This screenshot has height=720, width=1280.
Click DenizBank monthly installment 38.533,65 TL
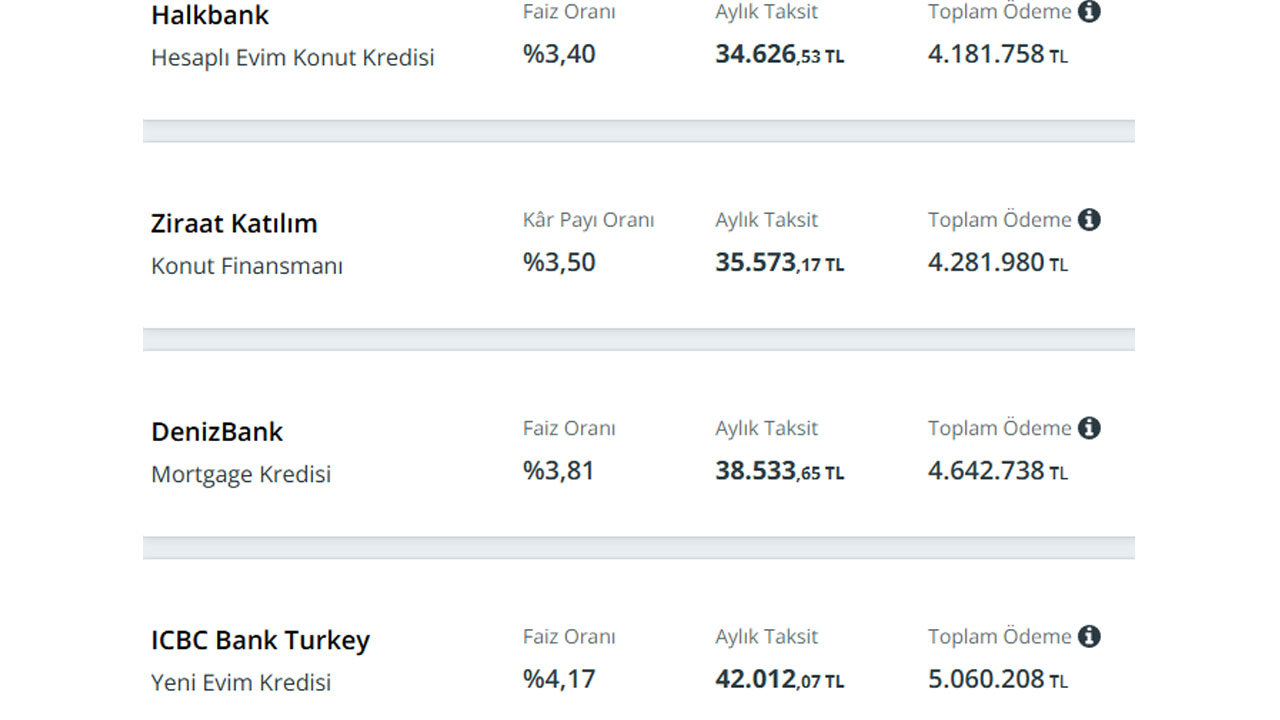780,470
